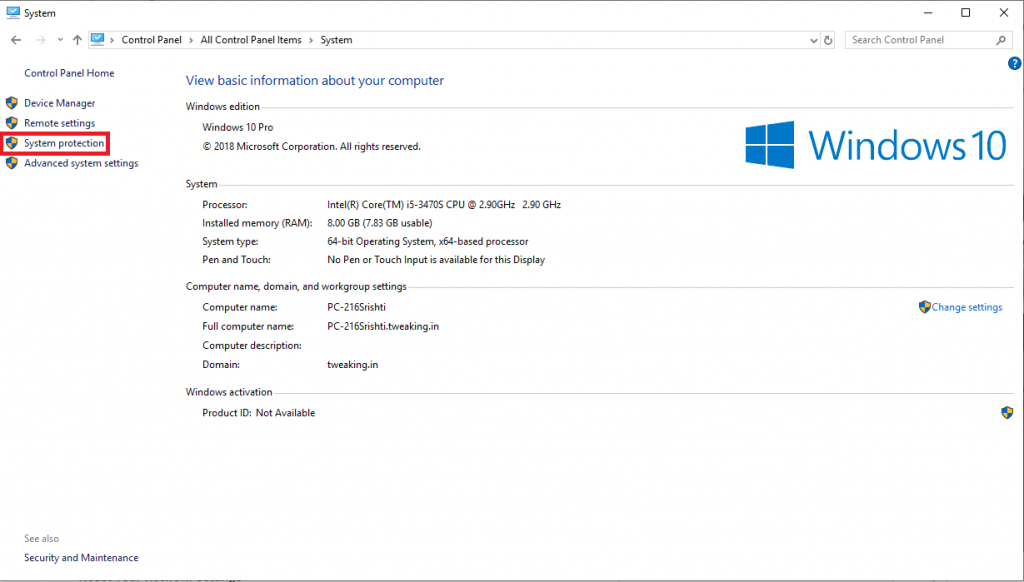
Task: Click the No Pen or Touch Input text
Action: pos(436,260)
